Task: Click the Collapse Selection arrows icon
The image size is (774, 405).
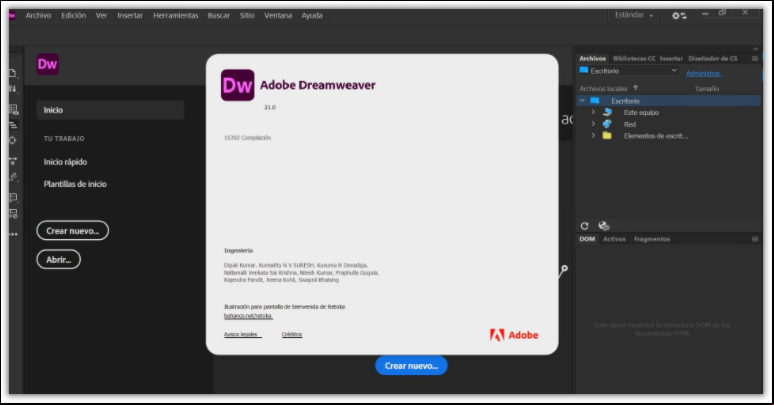Action: click(13, 161)
